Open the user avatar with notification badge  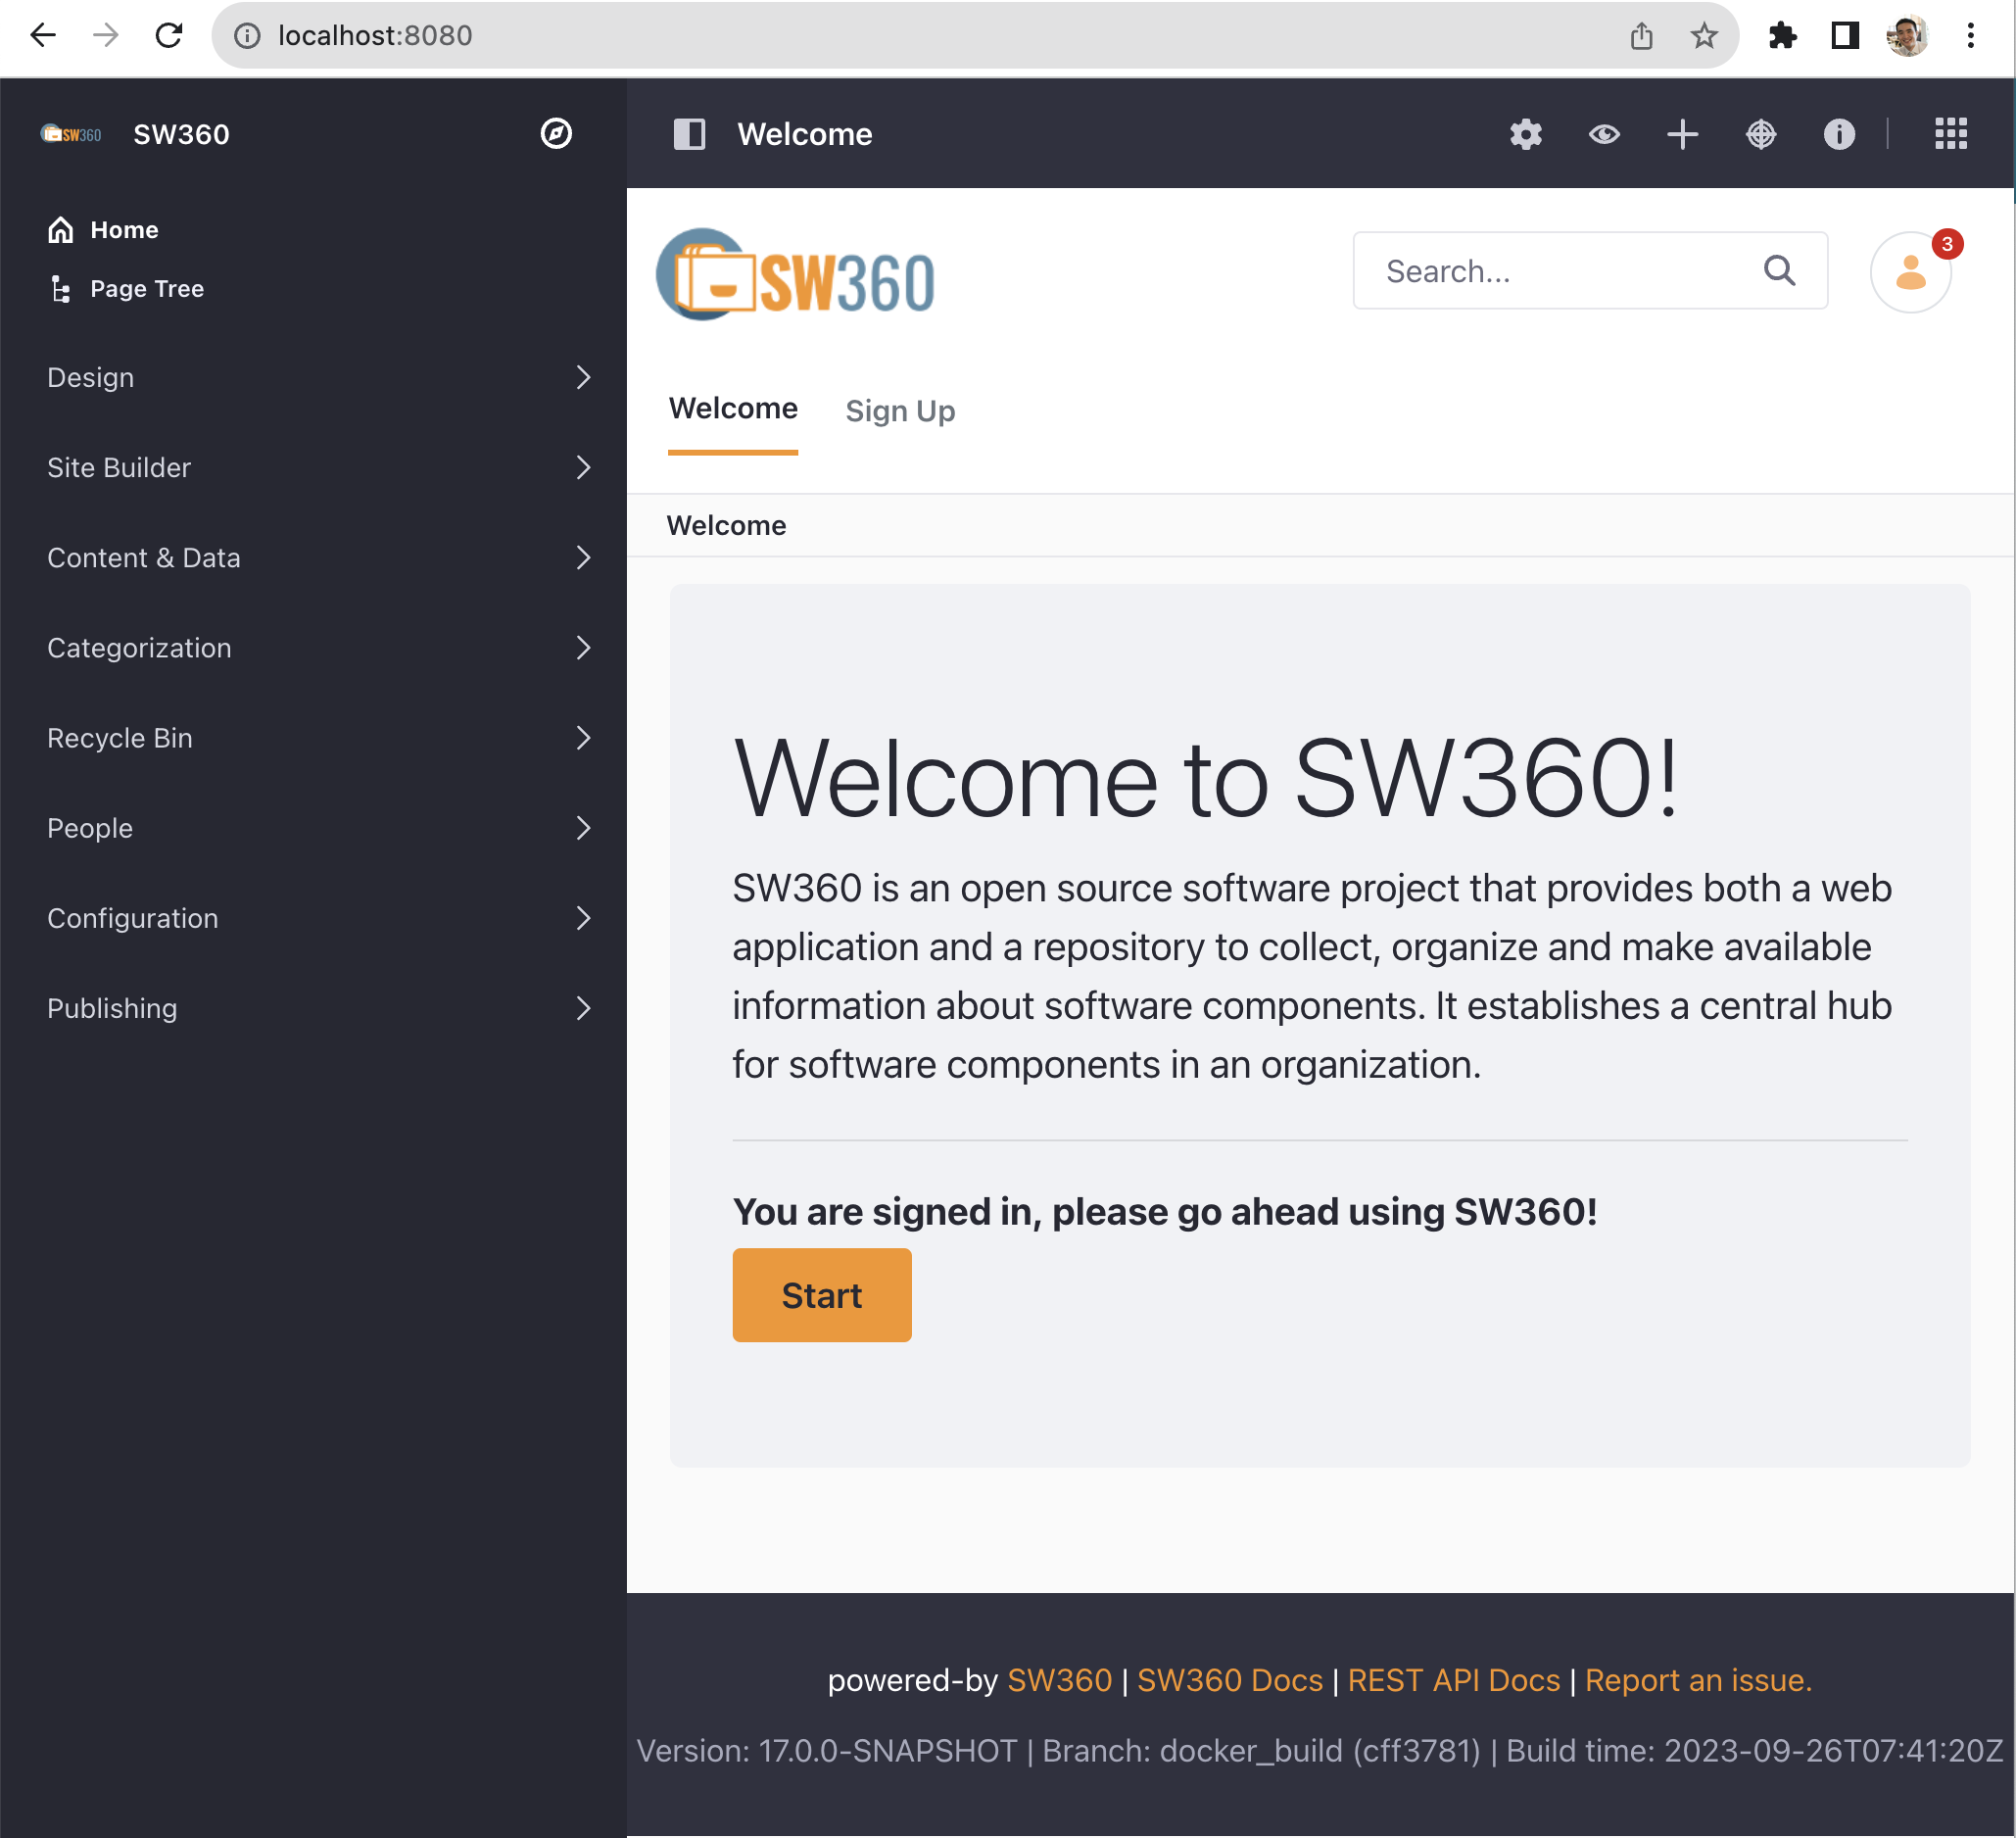(x=1910, y=272)
